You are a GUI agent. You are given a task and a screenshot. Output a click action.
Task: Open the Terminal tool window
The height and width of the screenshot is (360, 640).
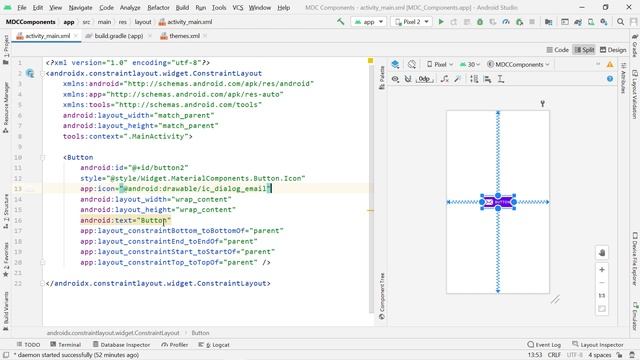coord(65,344)
